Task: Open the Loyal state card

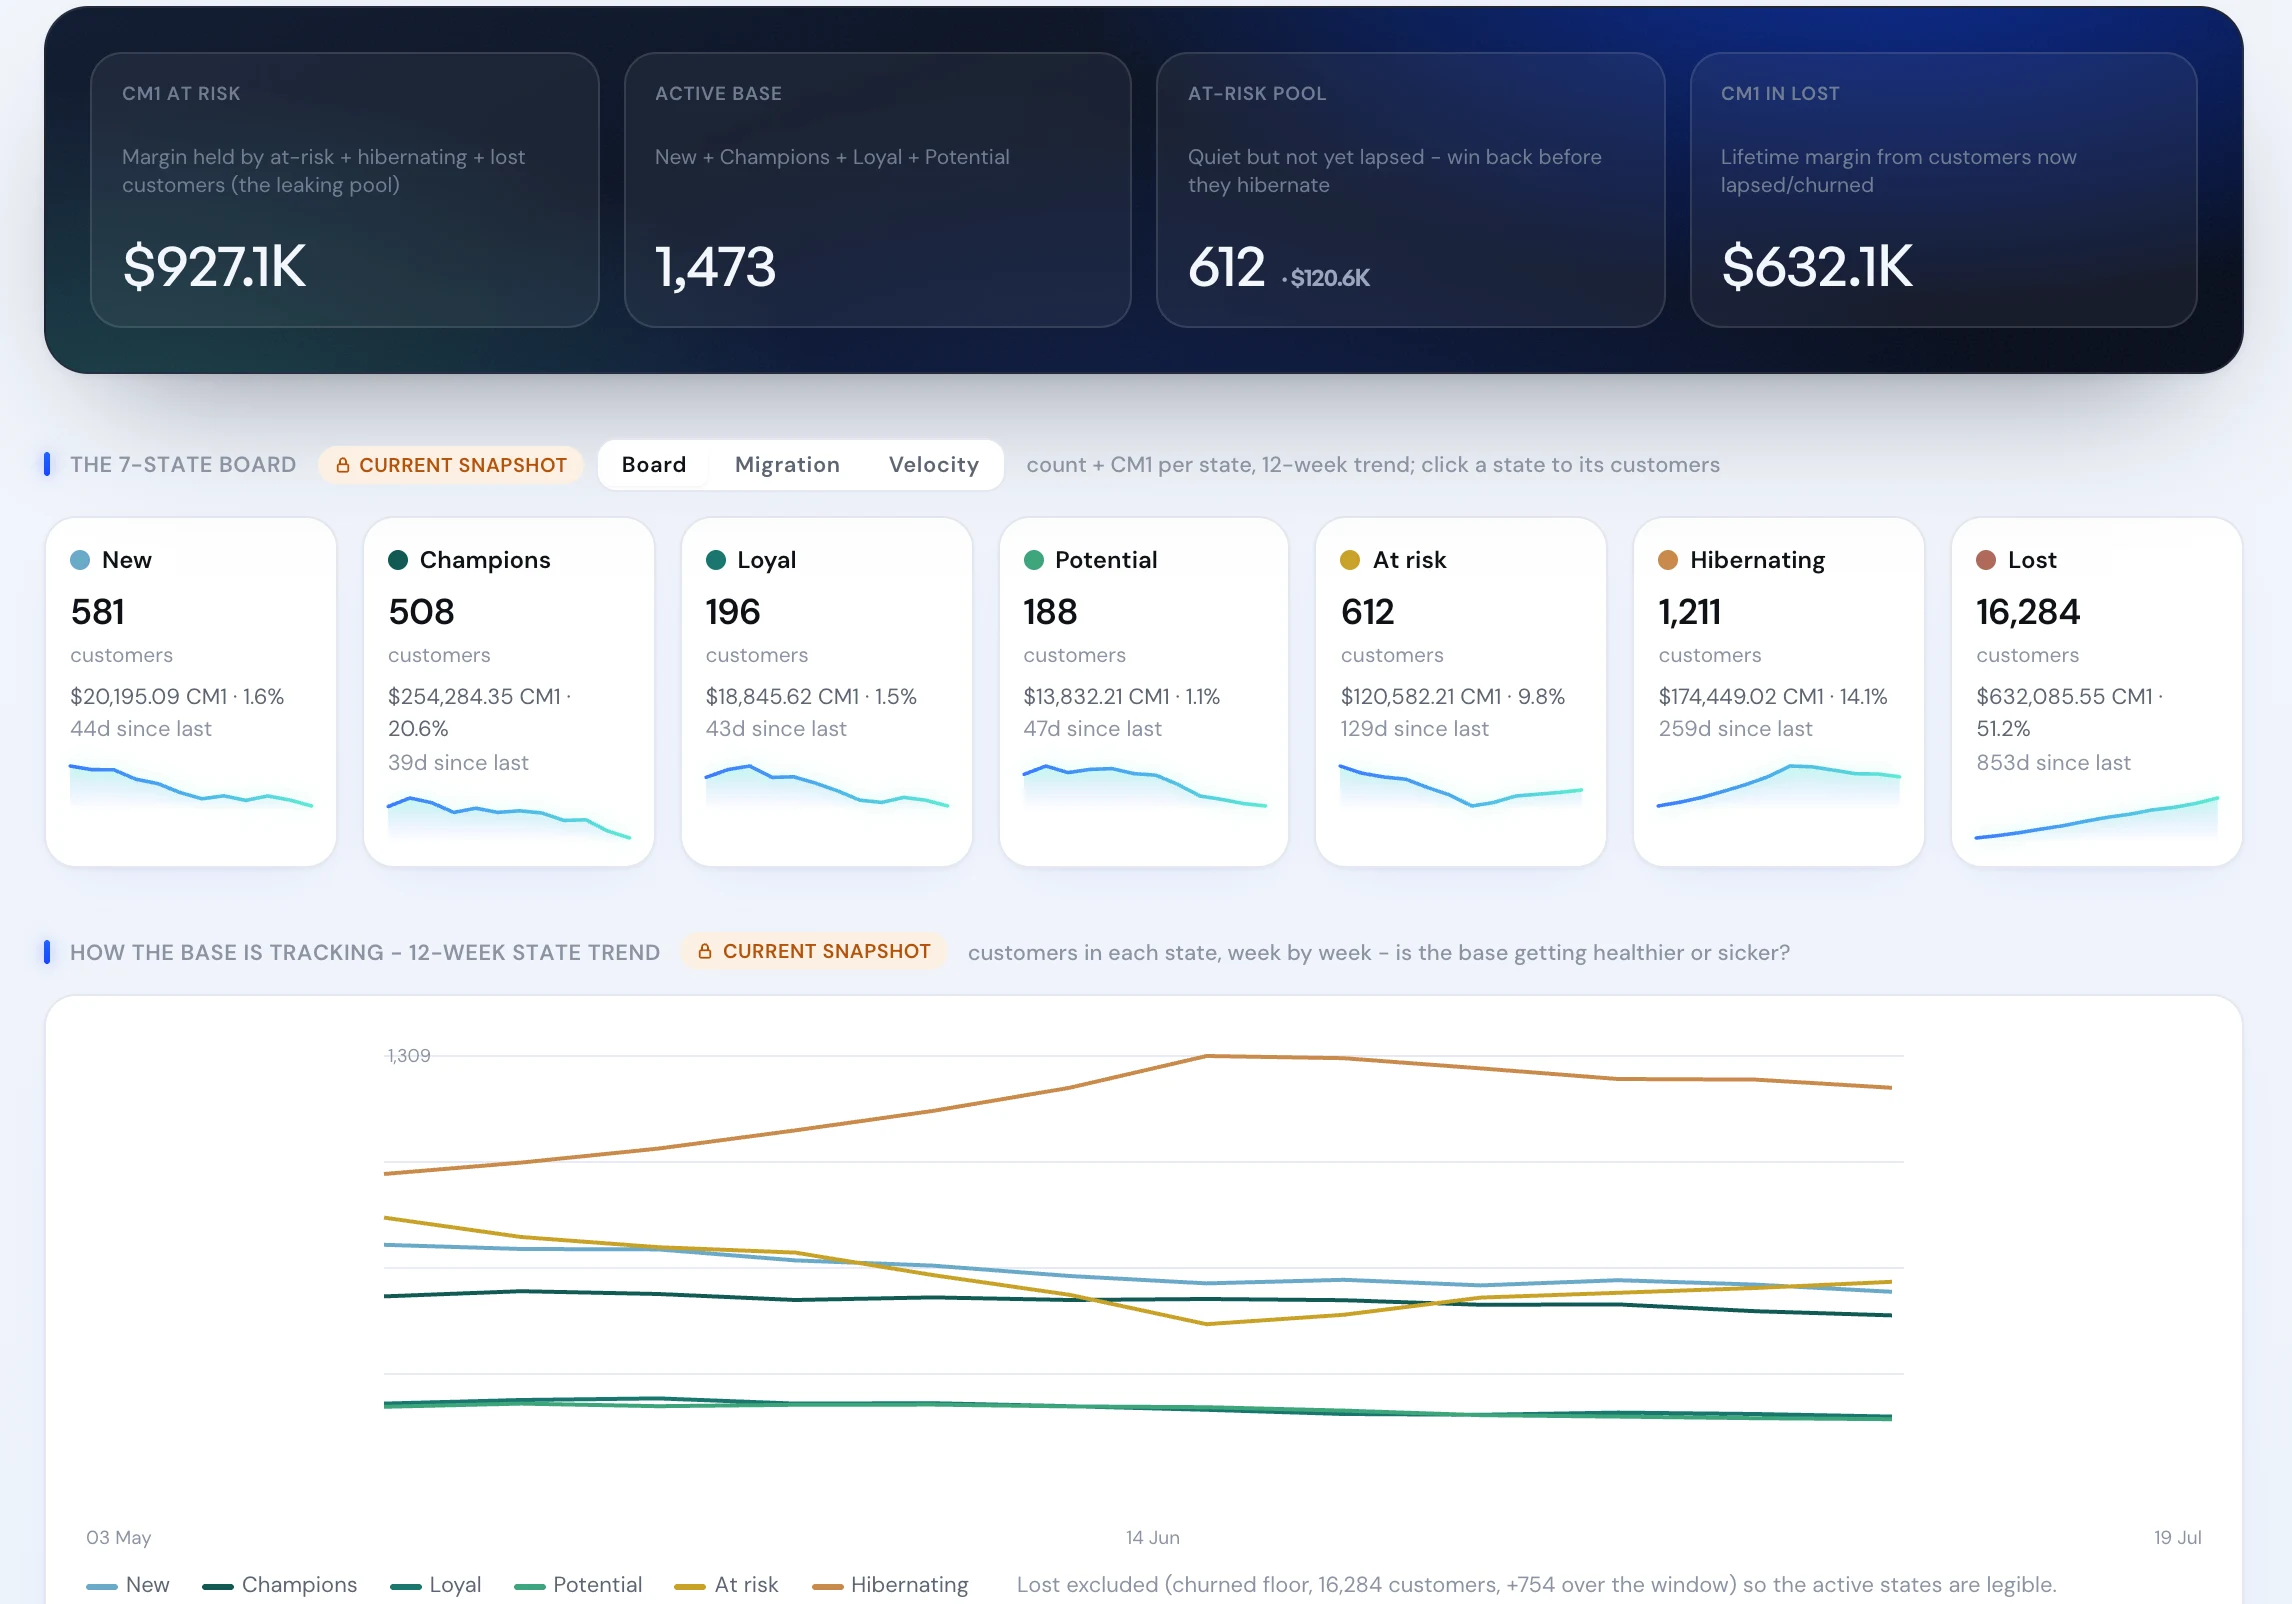Action: point(827,692)
